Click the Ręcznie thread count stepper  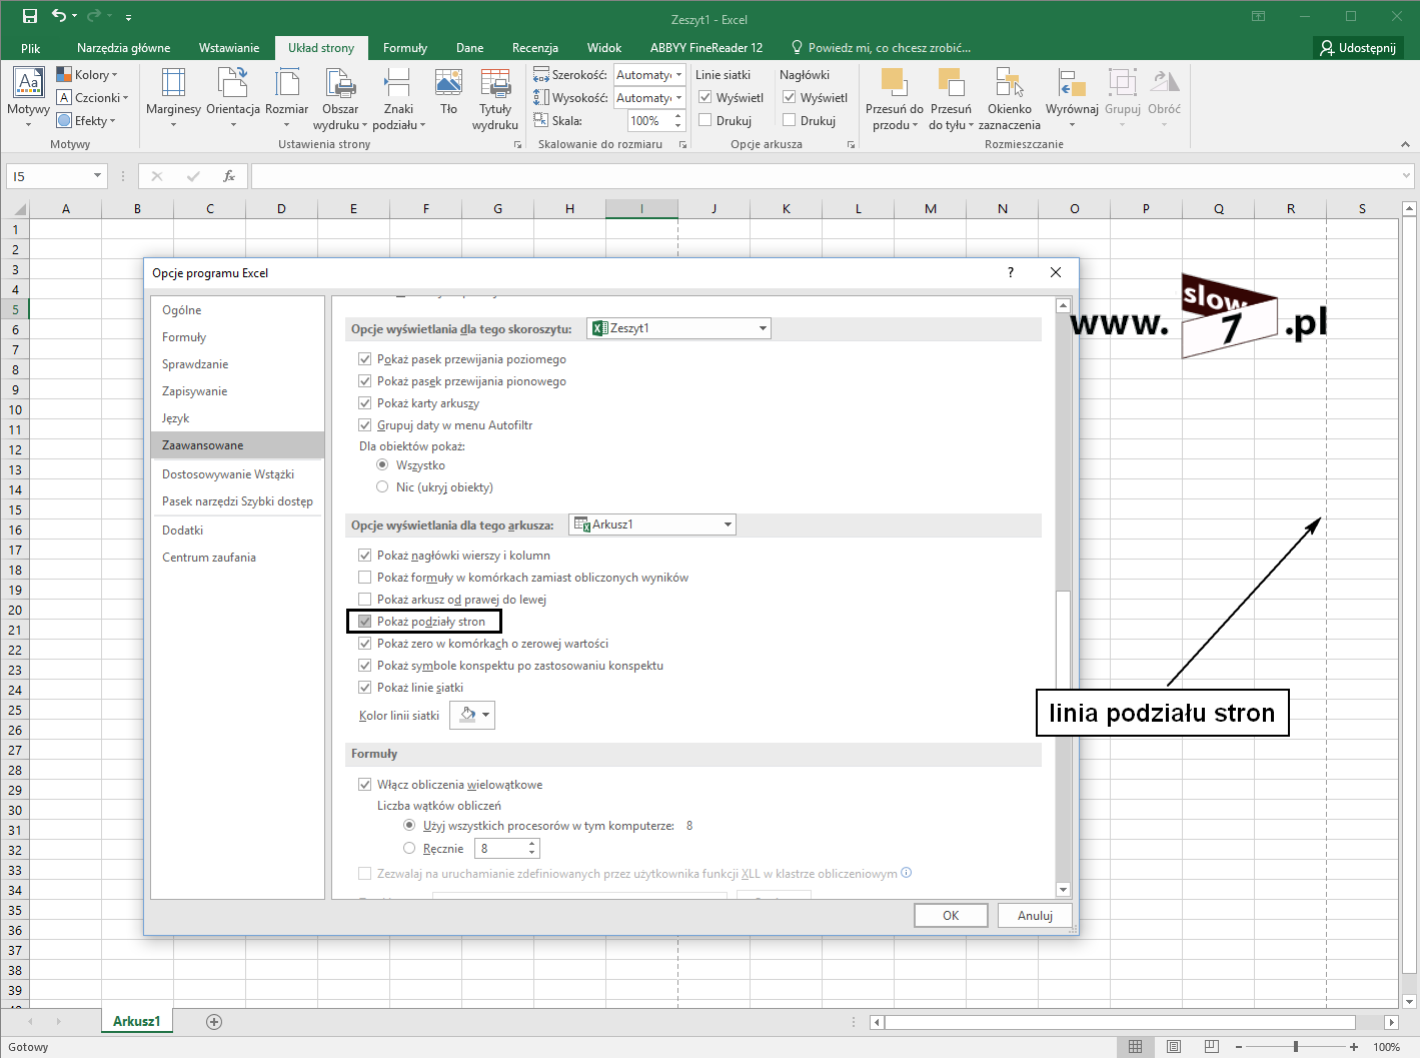532,848
